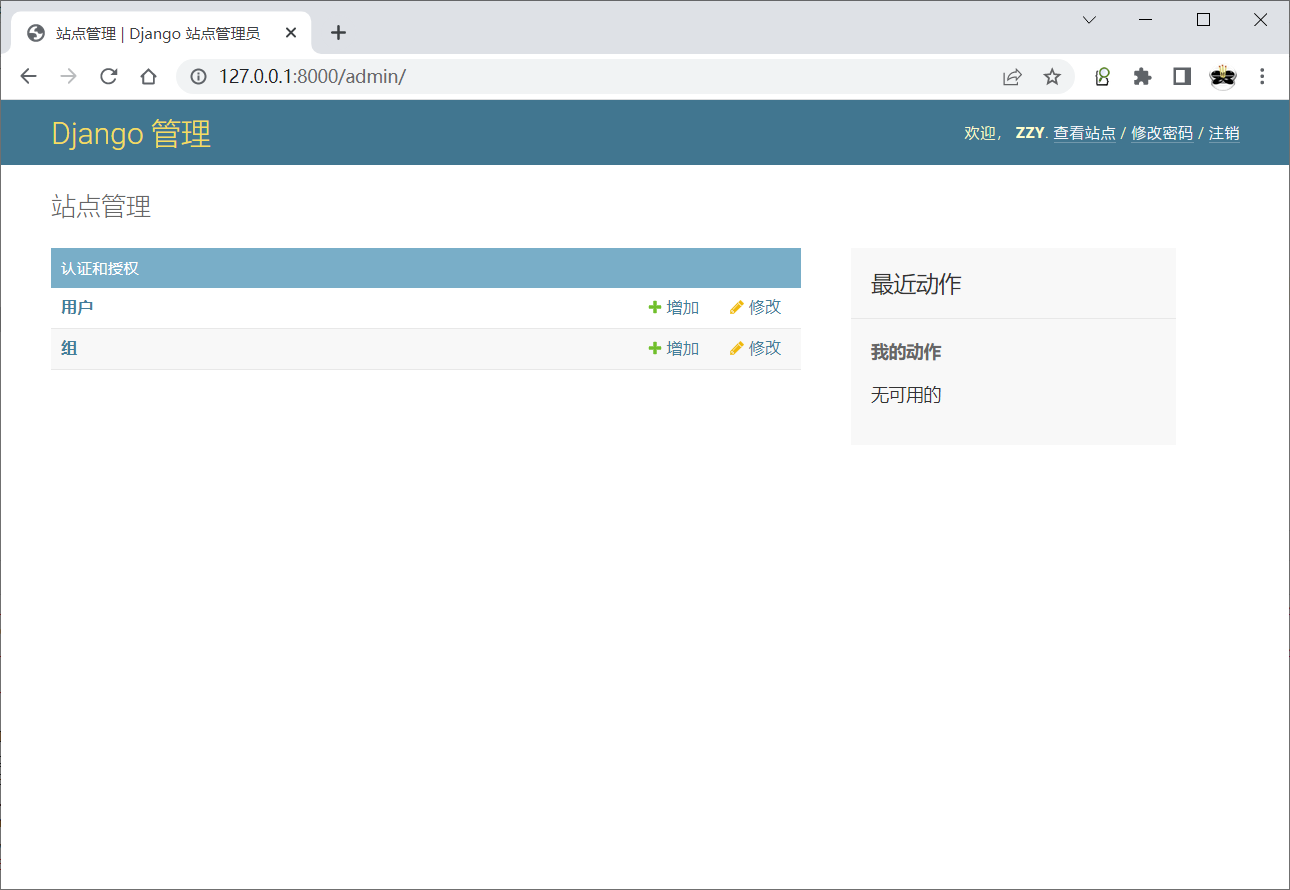Open the Extensions puzzle menu
Viewport: 1290px width, 890px height.
tap(1142, 77)
